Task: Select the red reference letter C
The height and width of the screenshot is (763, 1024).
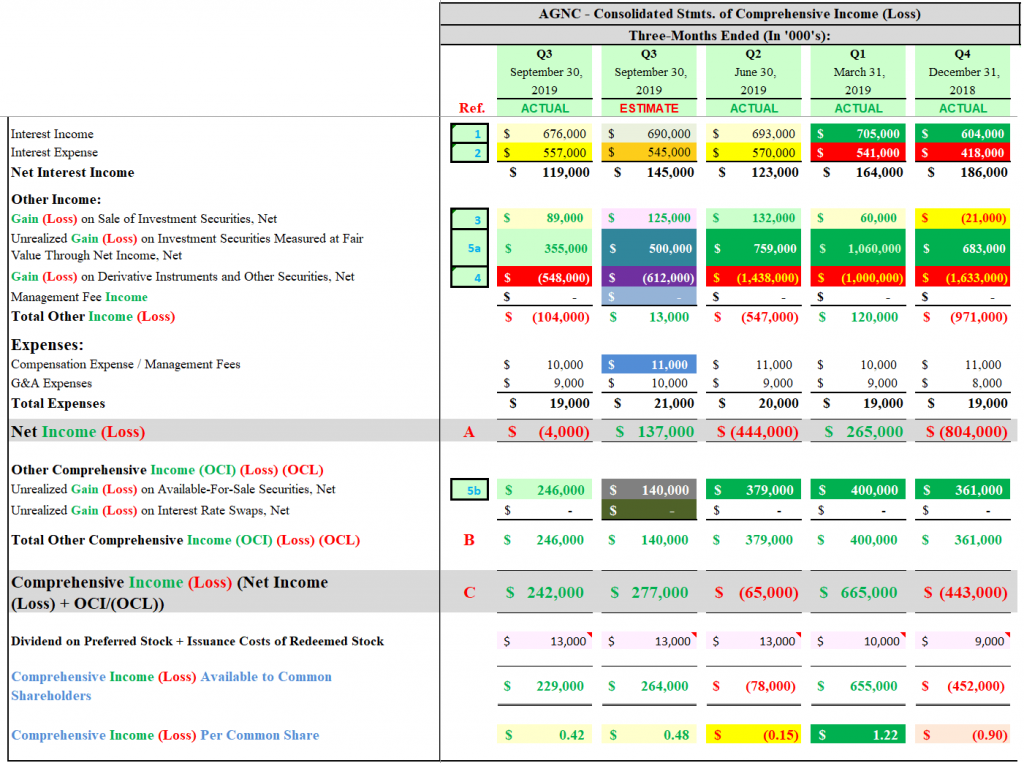Action: pos(469,593)
